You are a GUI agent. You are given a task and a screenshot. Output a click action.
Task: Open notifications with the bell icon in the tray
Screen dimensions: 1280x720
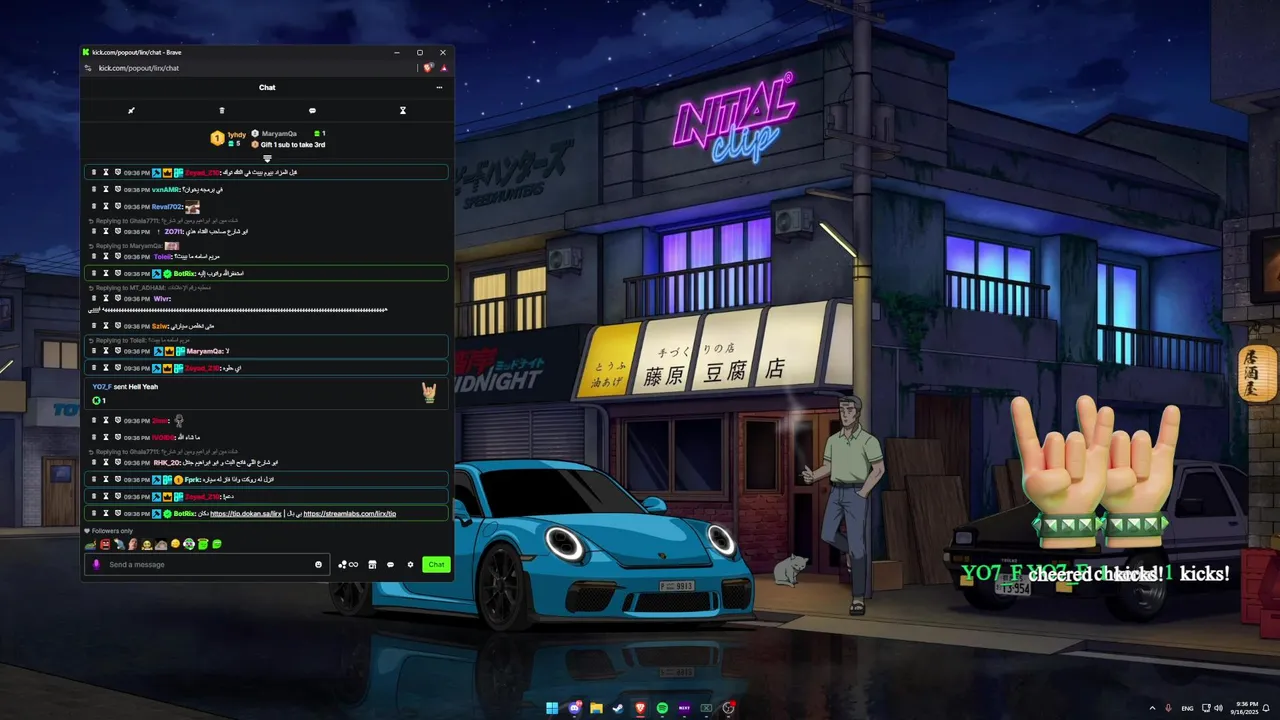tap(1267, 708)
